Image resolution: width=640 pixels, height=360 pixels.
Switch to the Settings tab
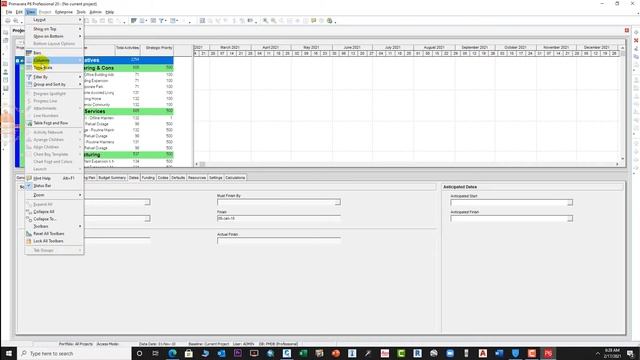216,178
